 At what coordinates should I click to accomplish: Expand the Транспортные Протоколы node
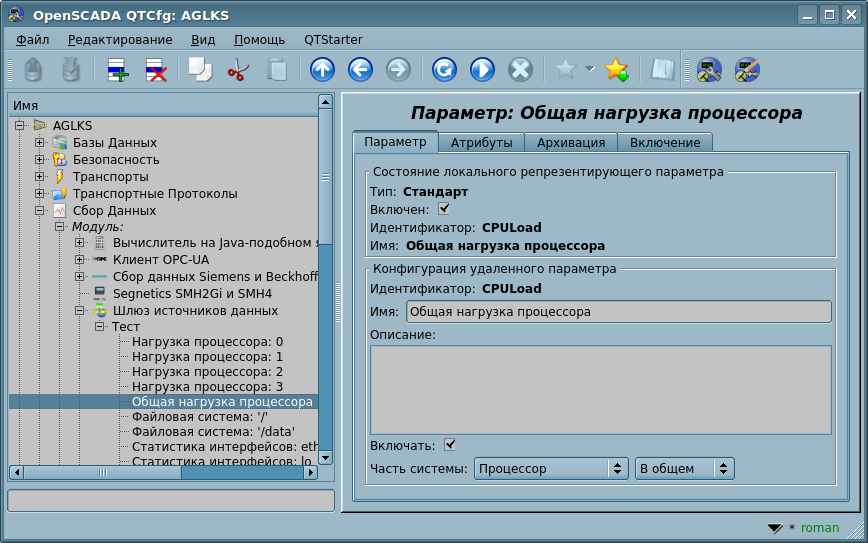39,194
